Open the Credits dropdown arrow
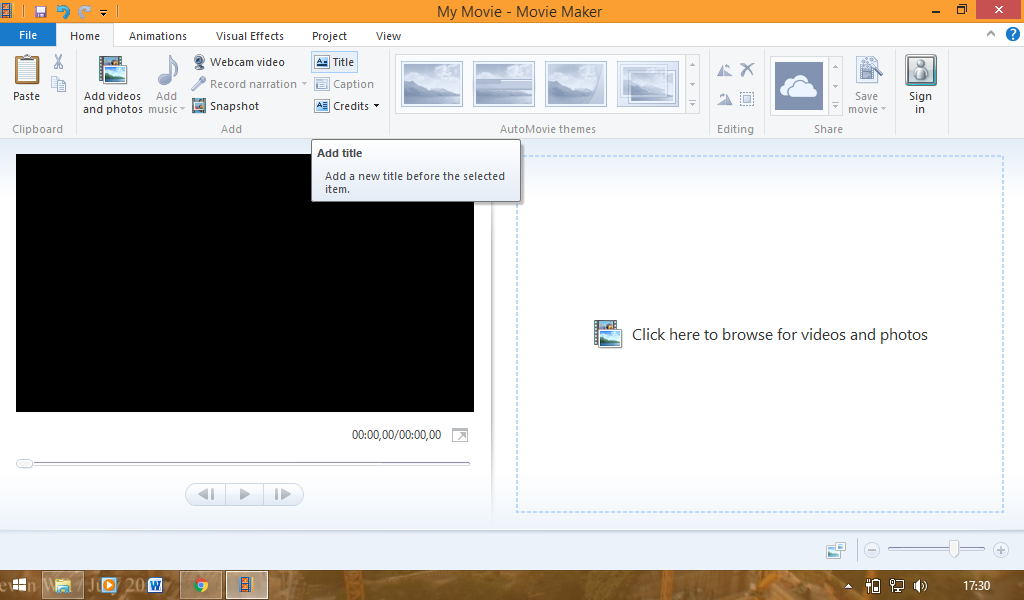 click(377, 106)
